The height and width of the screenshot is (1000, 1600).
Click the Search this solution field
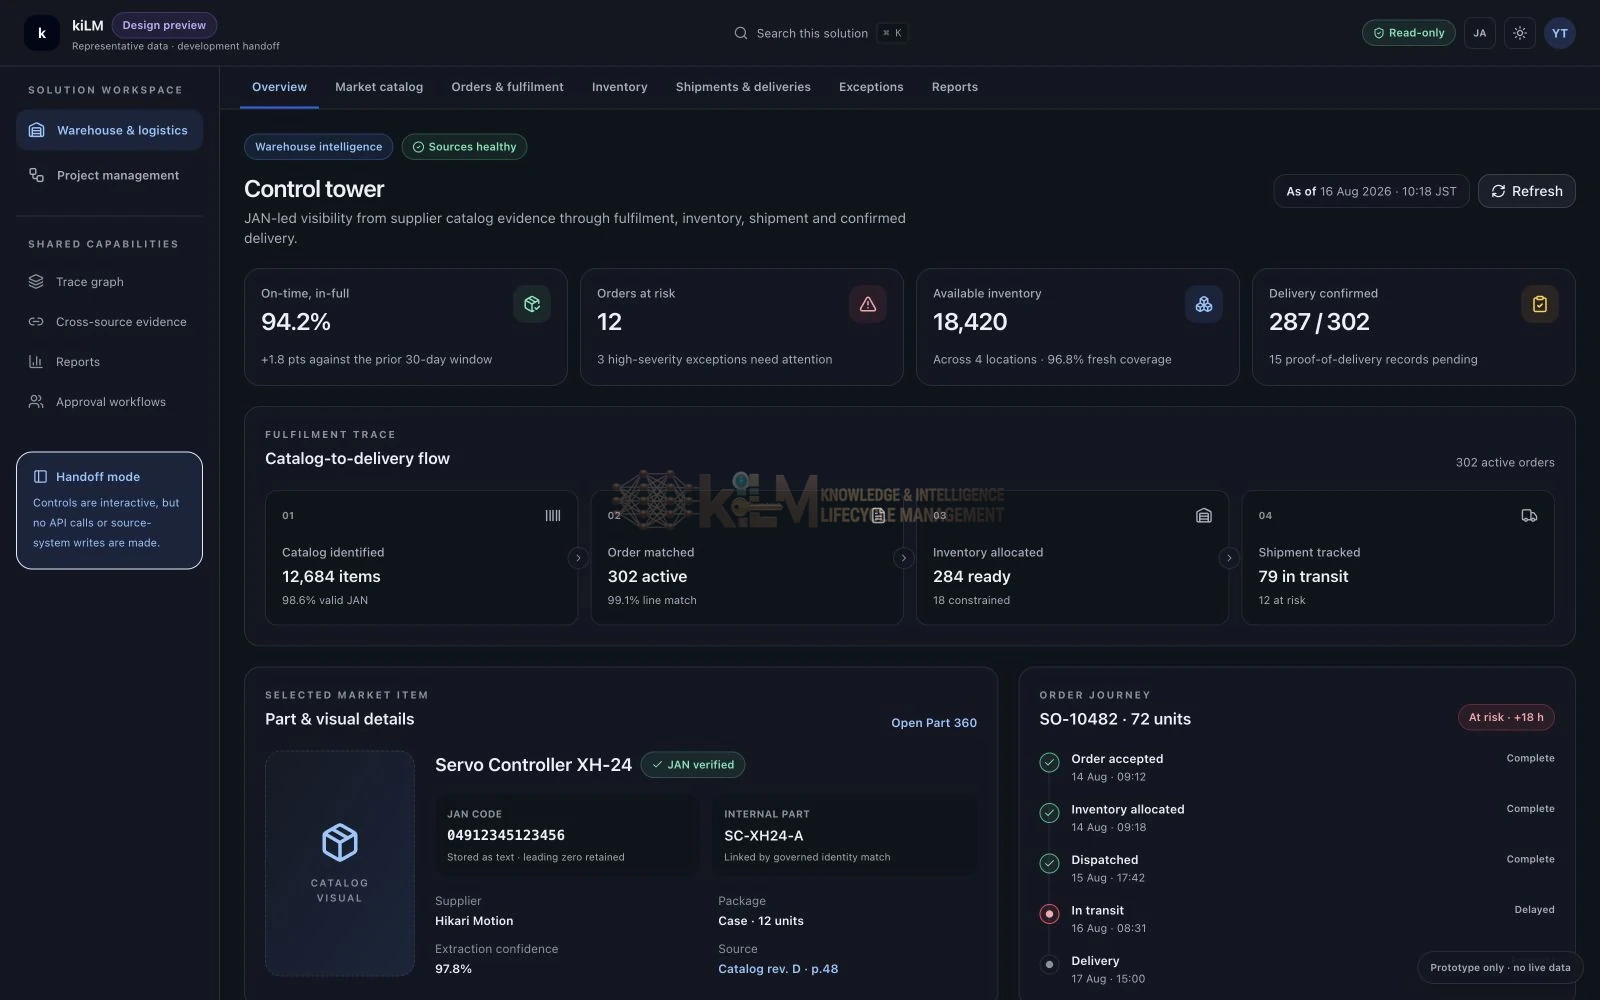(x=820, y=33)
